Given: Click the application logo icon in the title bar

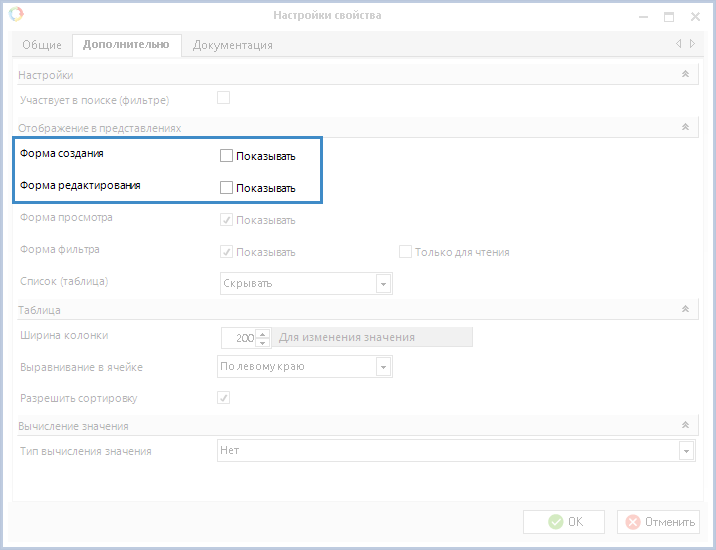Looking at the screenshot, I should 16,15.
